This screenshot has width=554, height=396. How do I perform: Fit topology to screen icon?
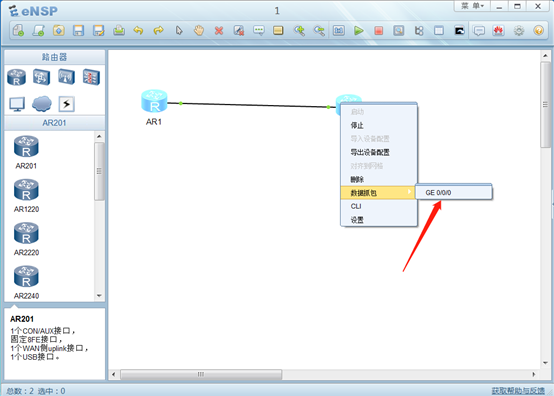pos(338,31)
